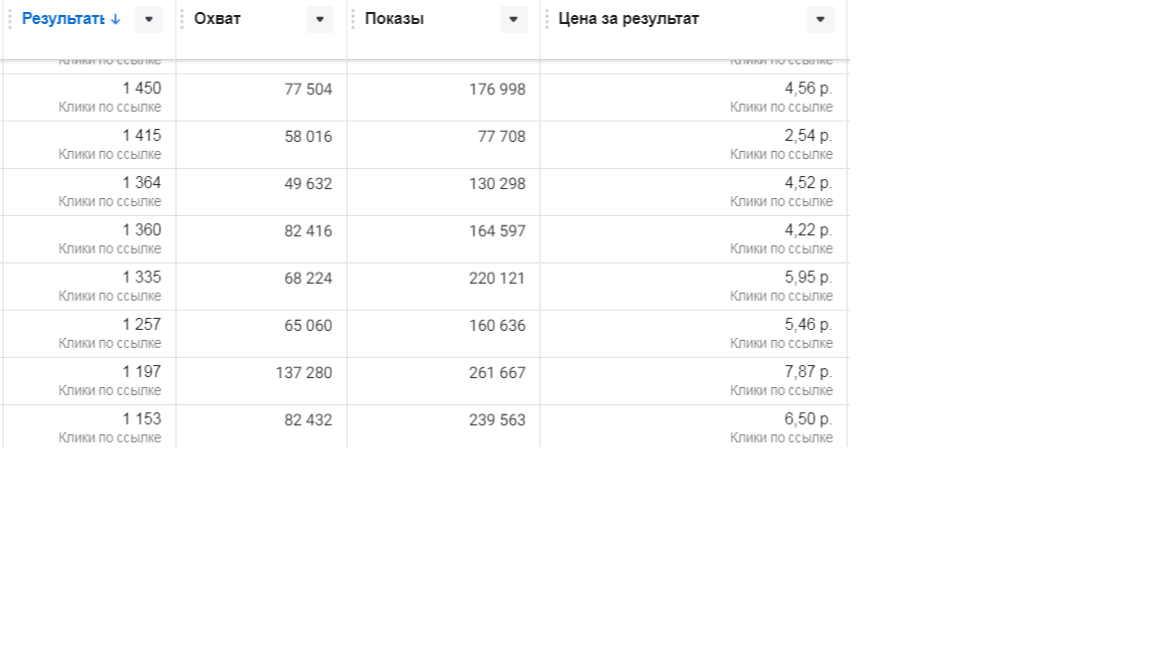This screenshot has width=1152, height=648.
Task: Open the Результаты column dropdown arrow
Action: pos(148,19)
